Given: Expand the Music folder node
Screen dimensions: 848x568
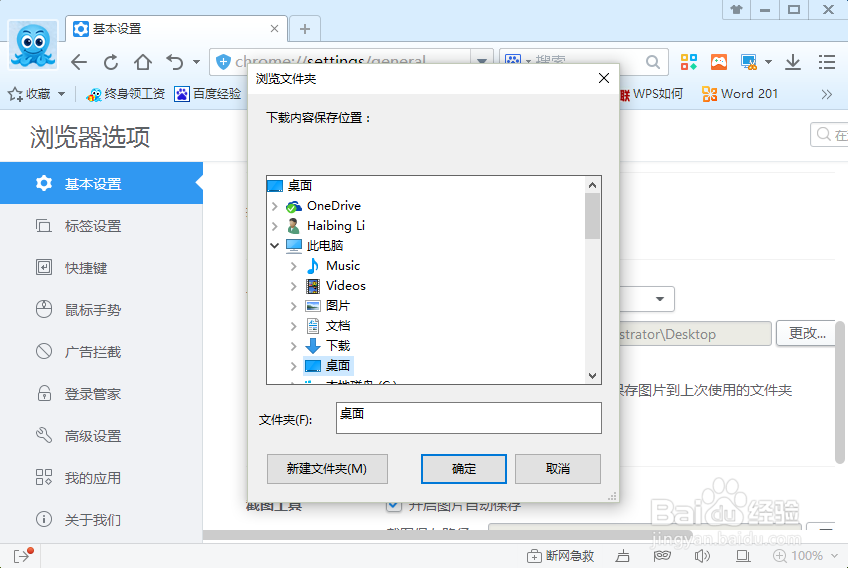Looking at the screenshot, I should click(x=294, y=266).
